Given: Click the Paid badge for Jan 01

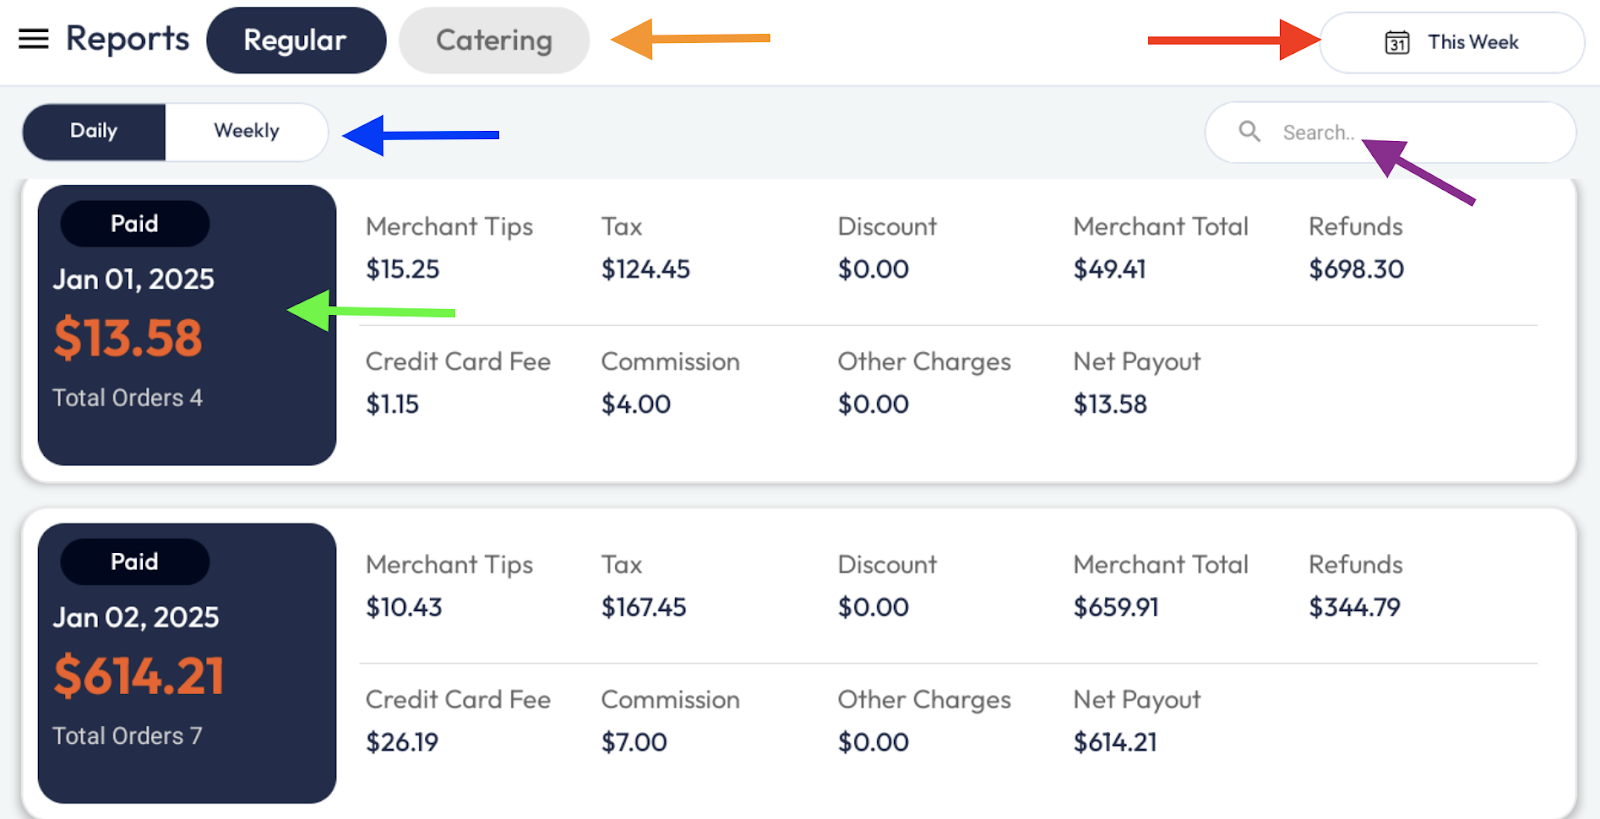Looking at the screenshot, I should 134,223.
